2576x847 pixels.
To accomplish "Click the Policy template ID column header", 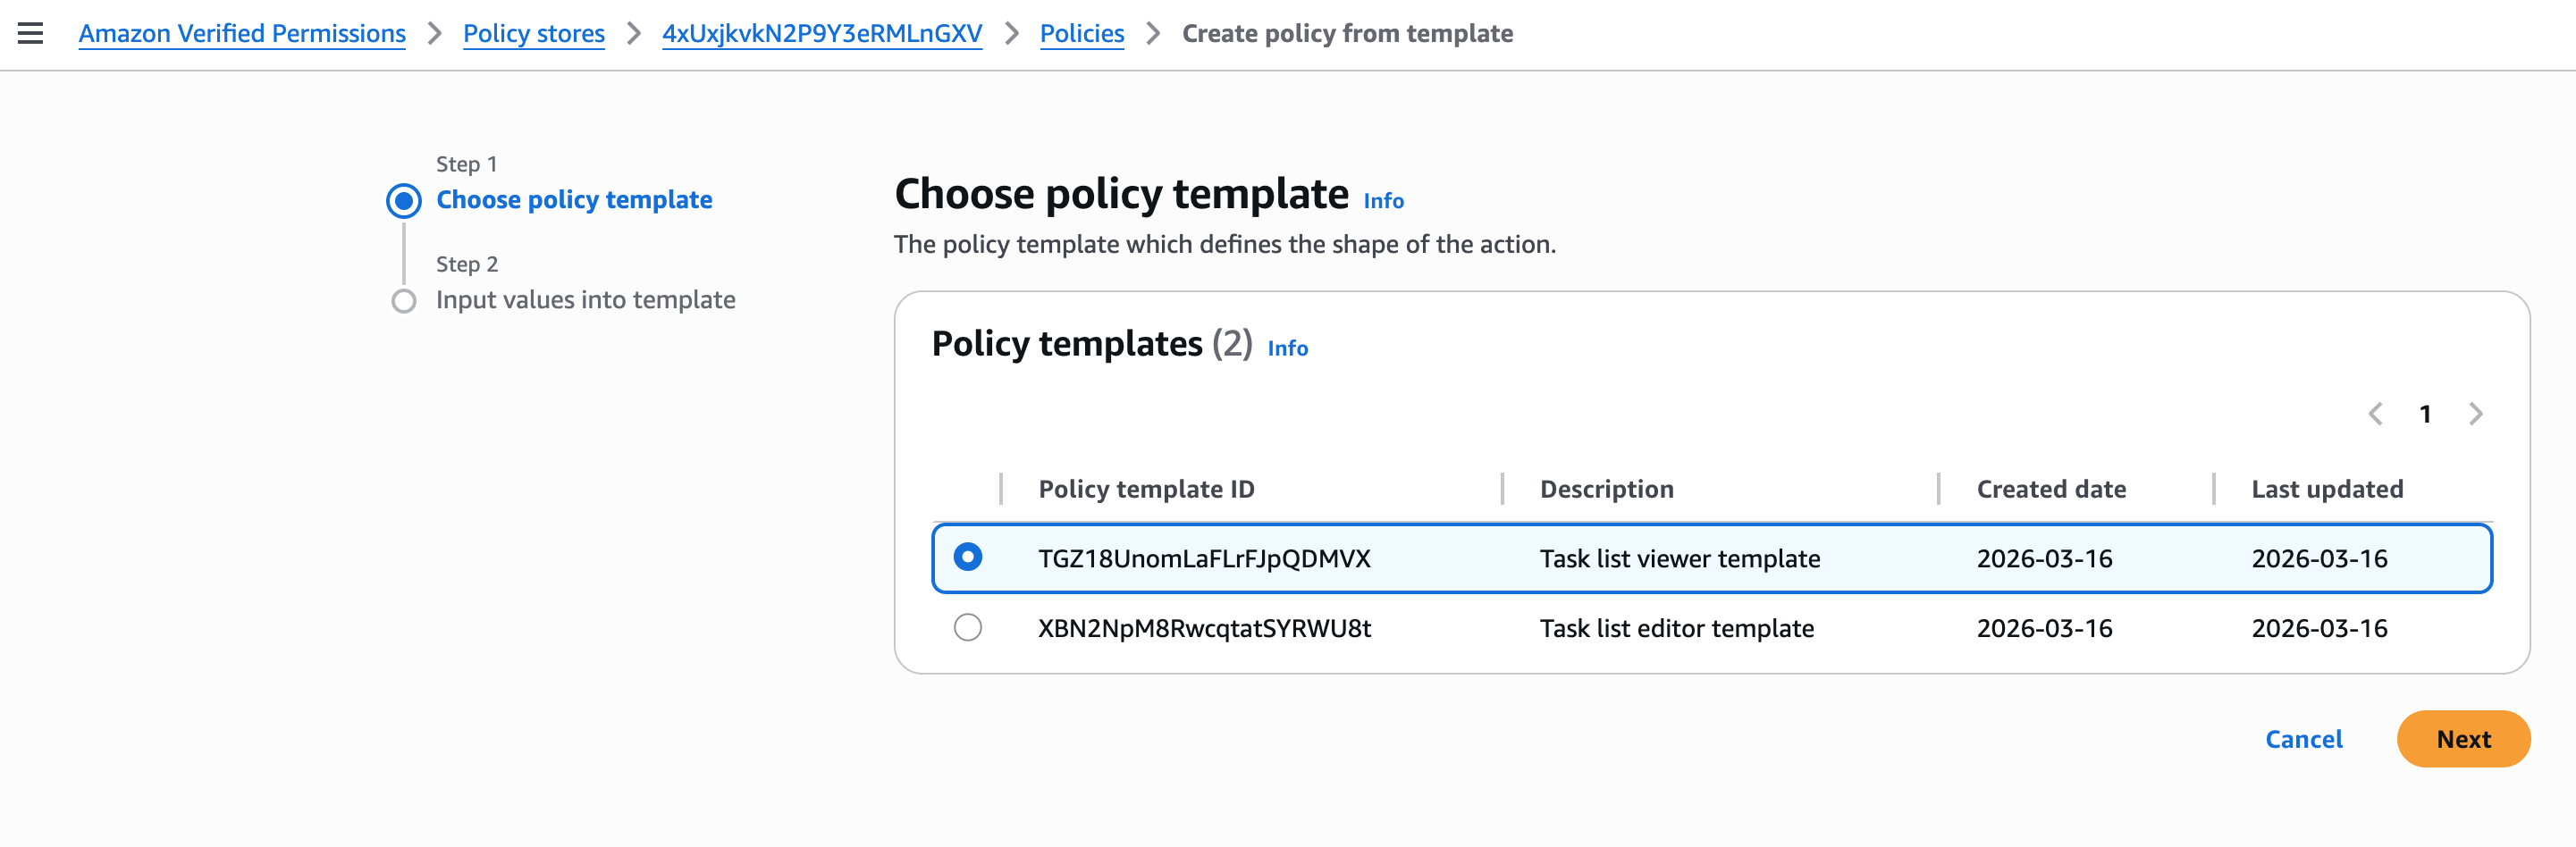I will point(1146,489).
